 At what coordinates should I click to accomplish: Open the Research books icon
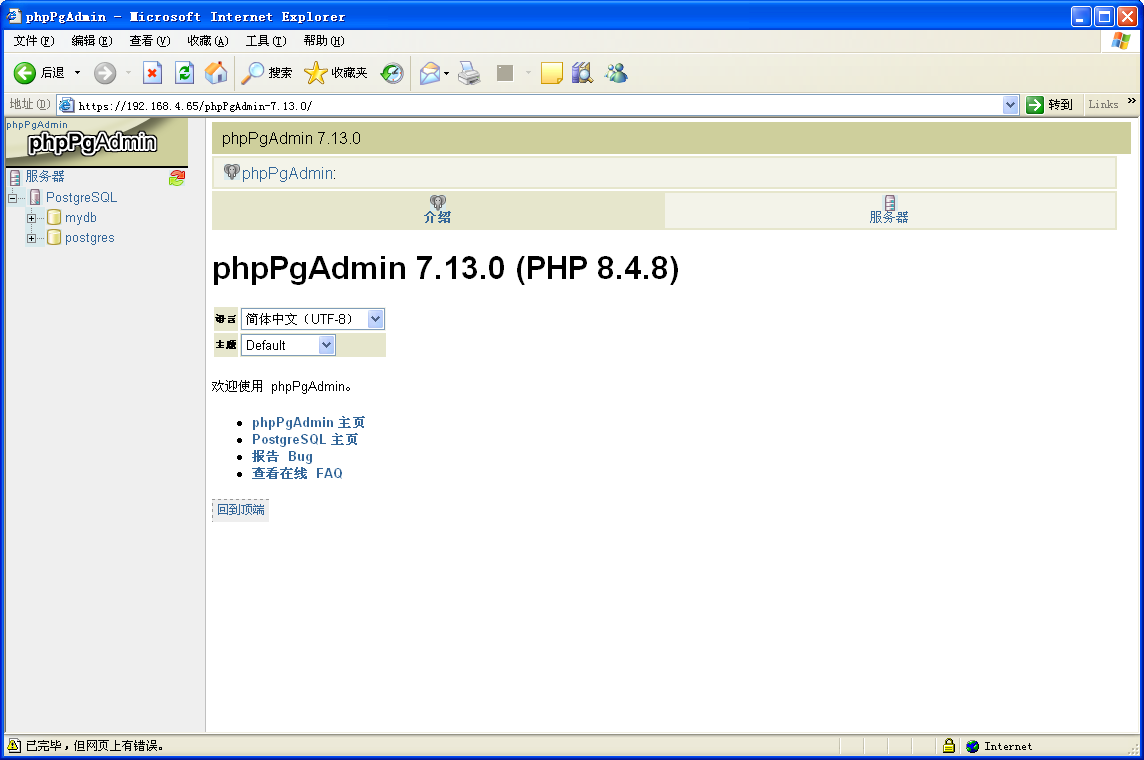[x=582, y=73]
